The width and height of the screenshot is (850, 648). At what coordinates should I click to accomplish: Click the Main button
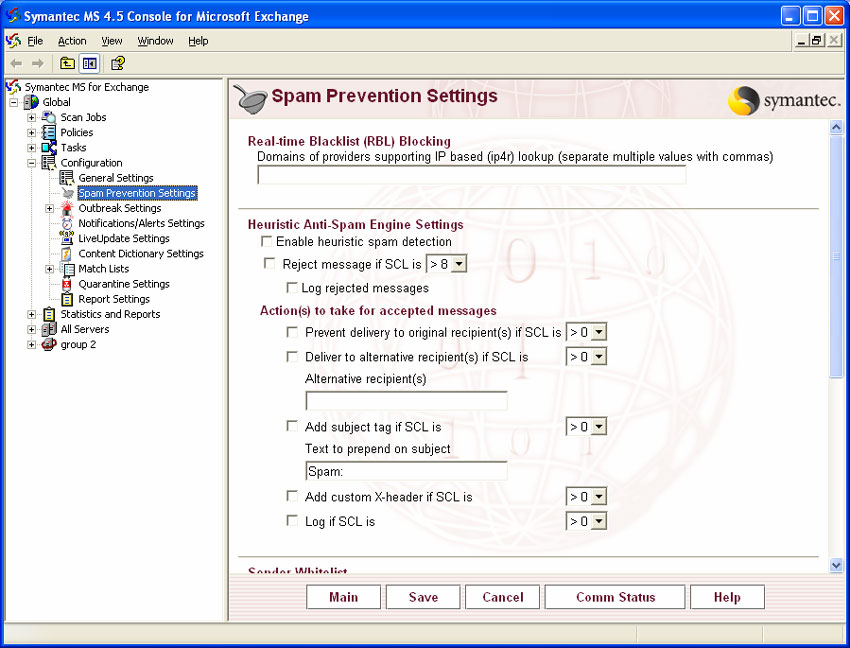click(343, 597)
